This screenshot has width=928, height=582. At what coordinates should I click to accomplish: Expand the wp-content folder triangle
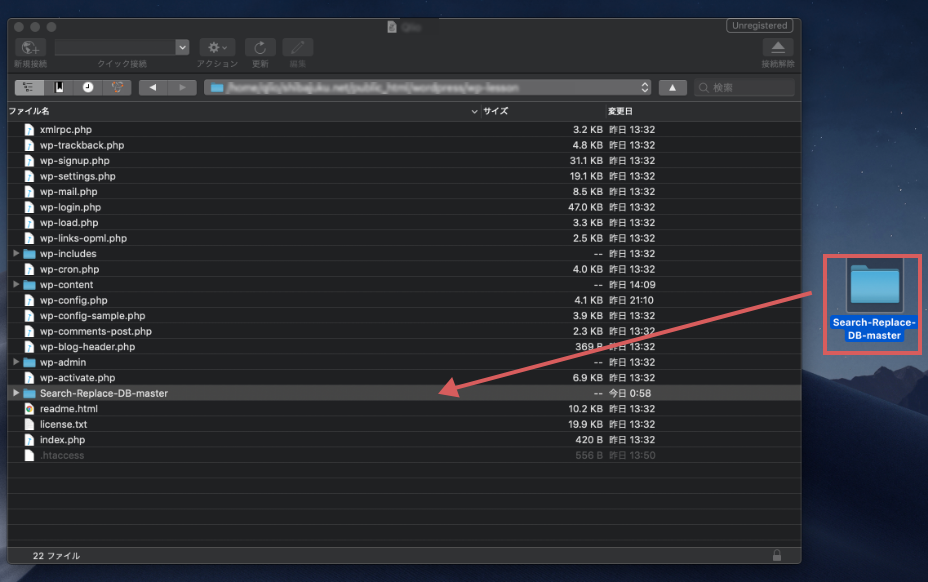pyautogui.click(x=16, y=285)
